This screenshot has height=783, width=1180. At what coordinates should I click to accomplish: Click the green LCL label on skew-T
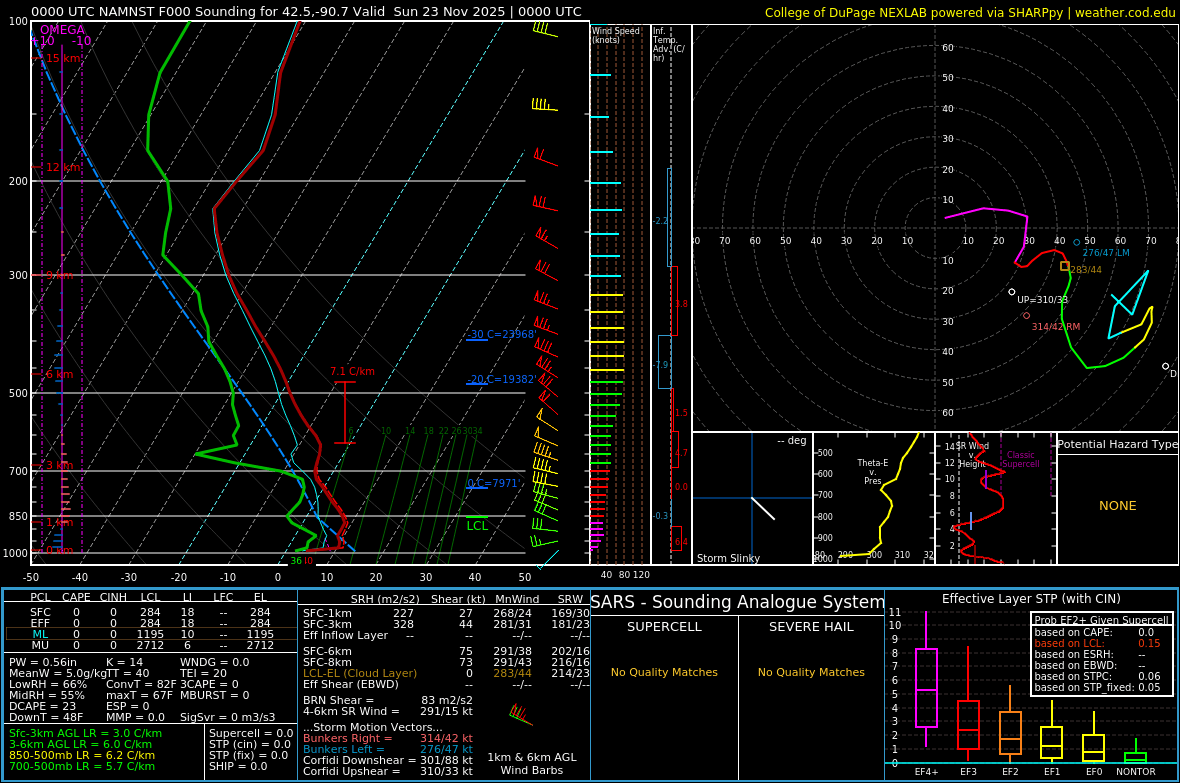coord(477,526)
